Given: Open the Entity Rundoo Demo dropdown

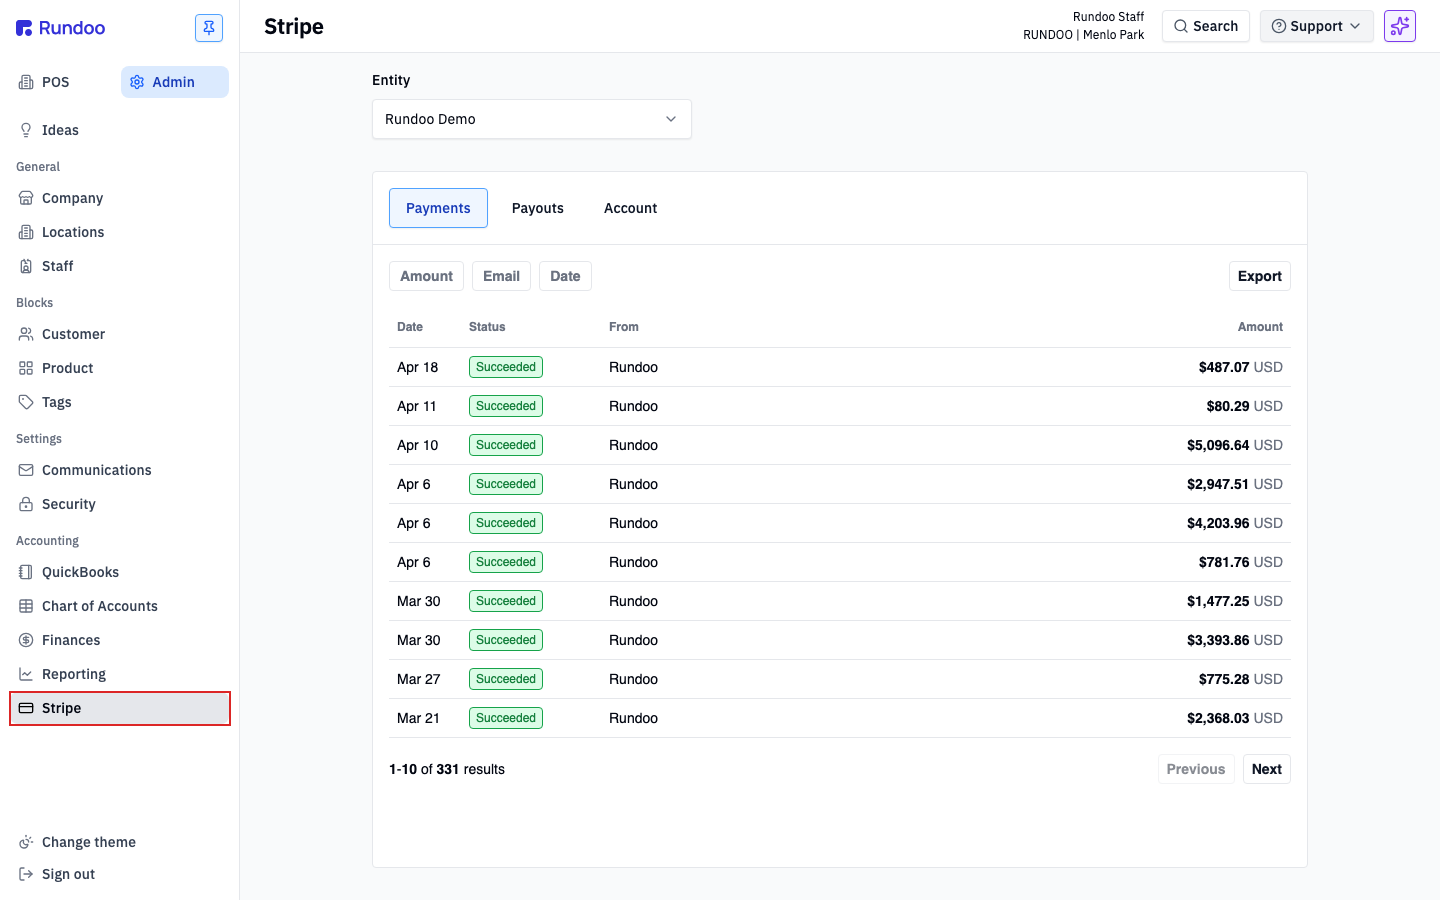Looking at the screenshot, I should click(x=532, y=119).
